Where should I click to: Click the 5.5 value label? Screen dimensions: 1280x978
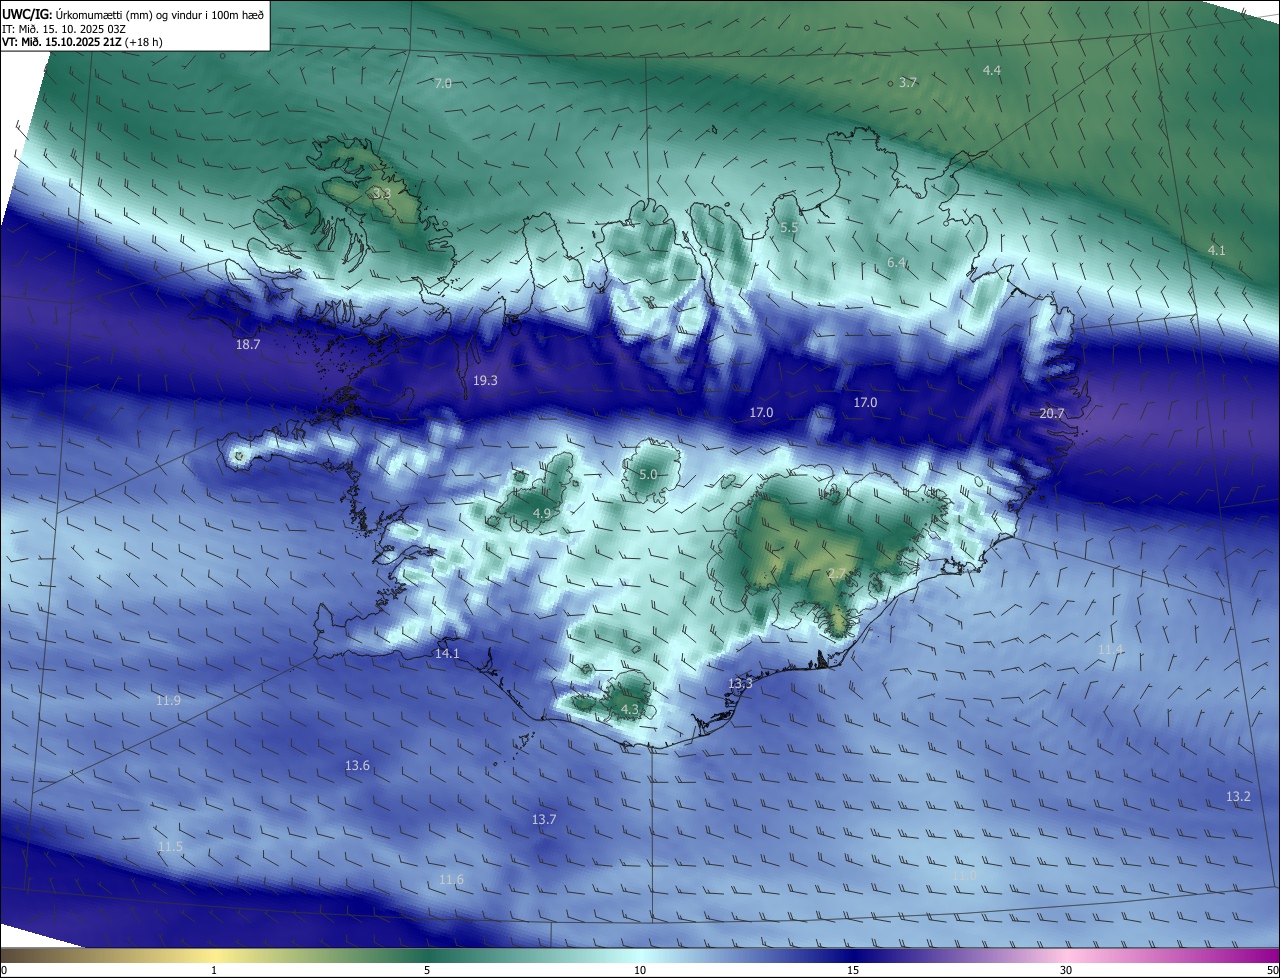coord(789,228)
